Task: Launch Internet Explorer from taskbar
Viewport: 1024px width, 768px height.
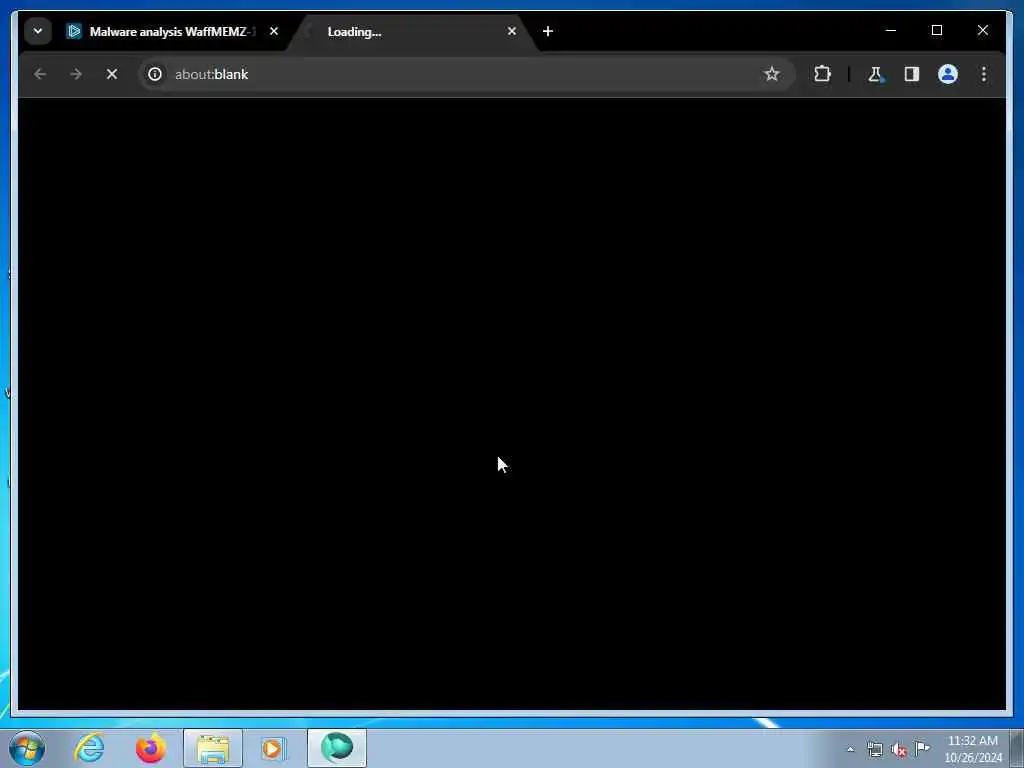Action: tap(89, 748)
